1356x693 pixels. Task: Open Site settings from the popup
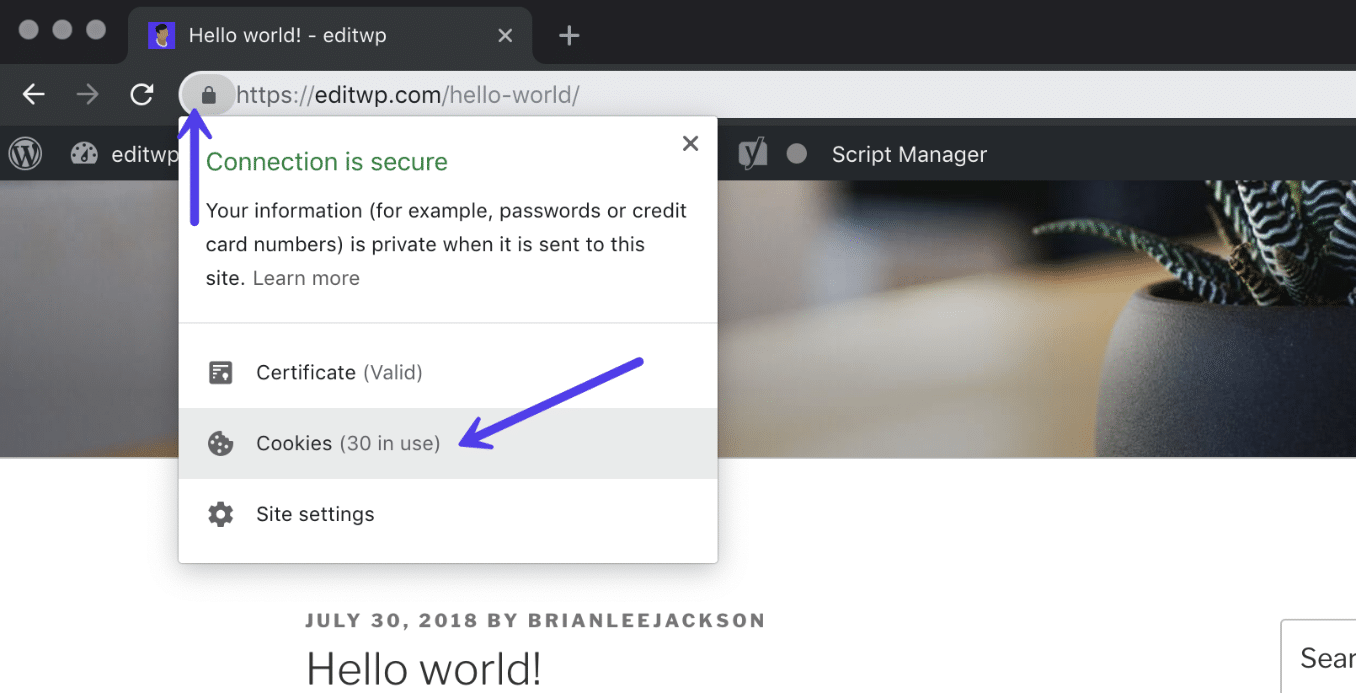[315, 514]
